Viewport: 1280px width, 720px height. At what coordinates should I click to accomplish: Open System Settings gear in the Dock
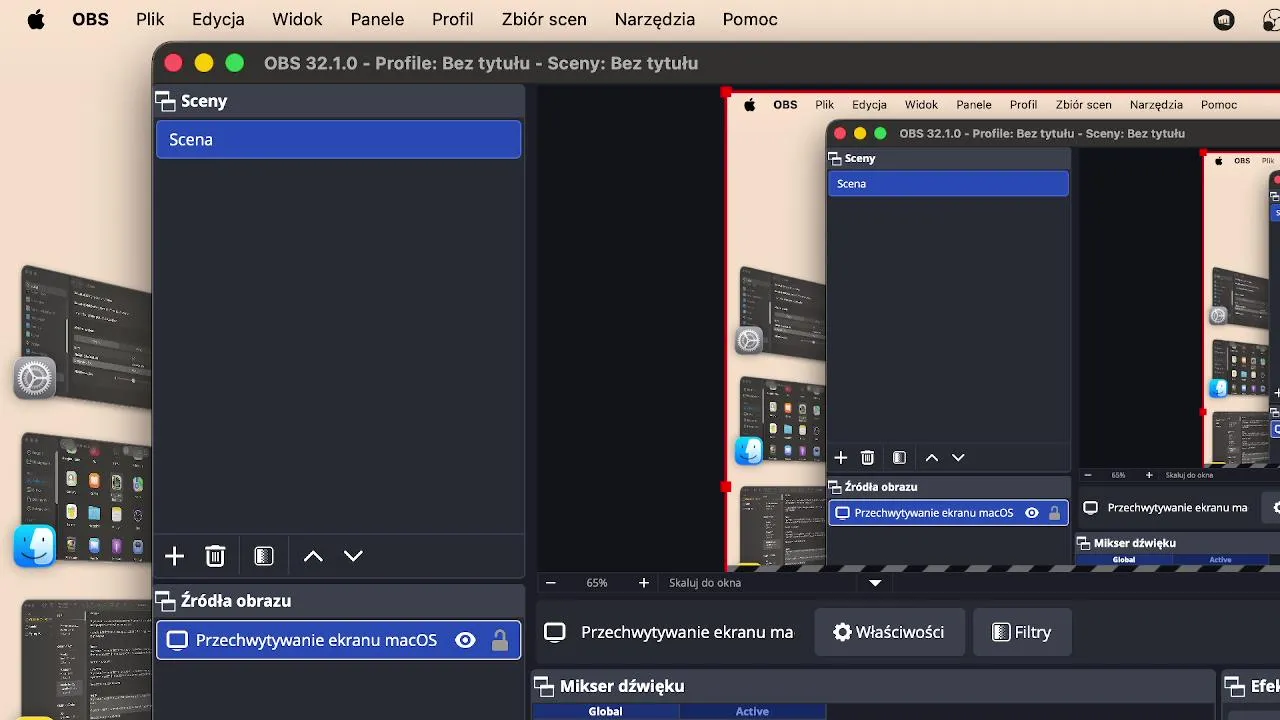pos(34,378)
